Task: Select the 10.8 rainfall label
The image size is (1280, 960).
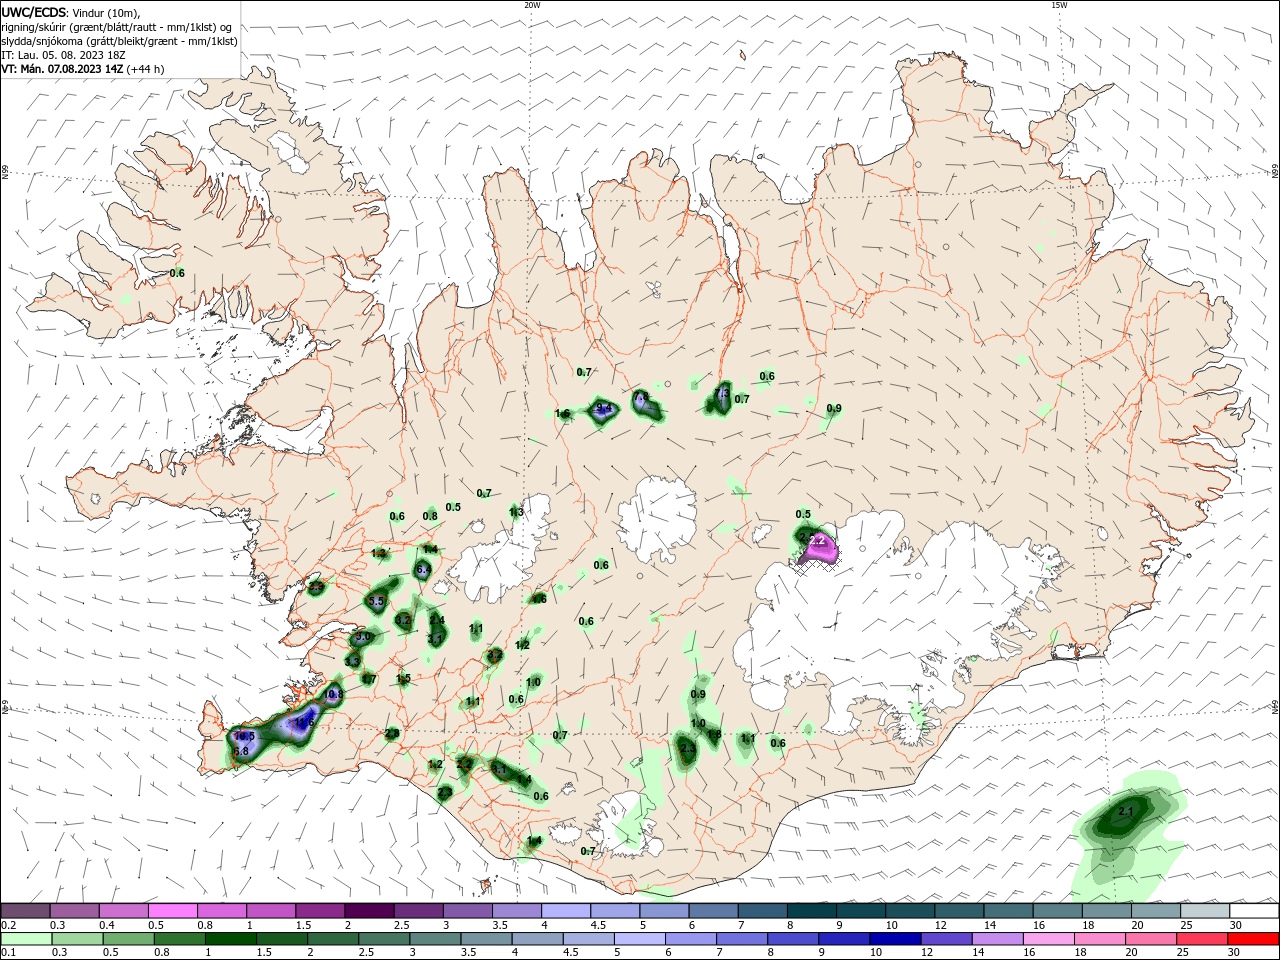Action: (x=333, y=694)
